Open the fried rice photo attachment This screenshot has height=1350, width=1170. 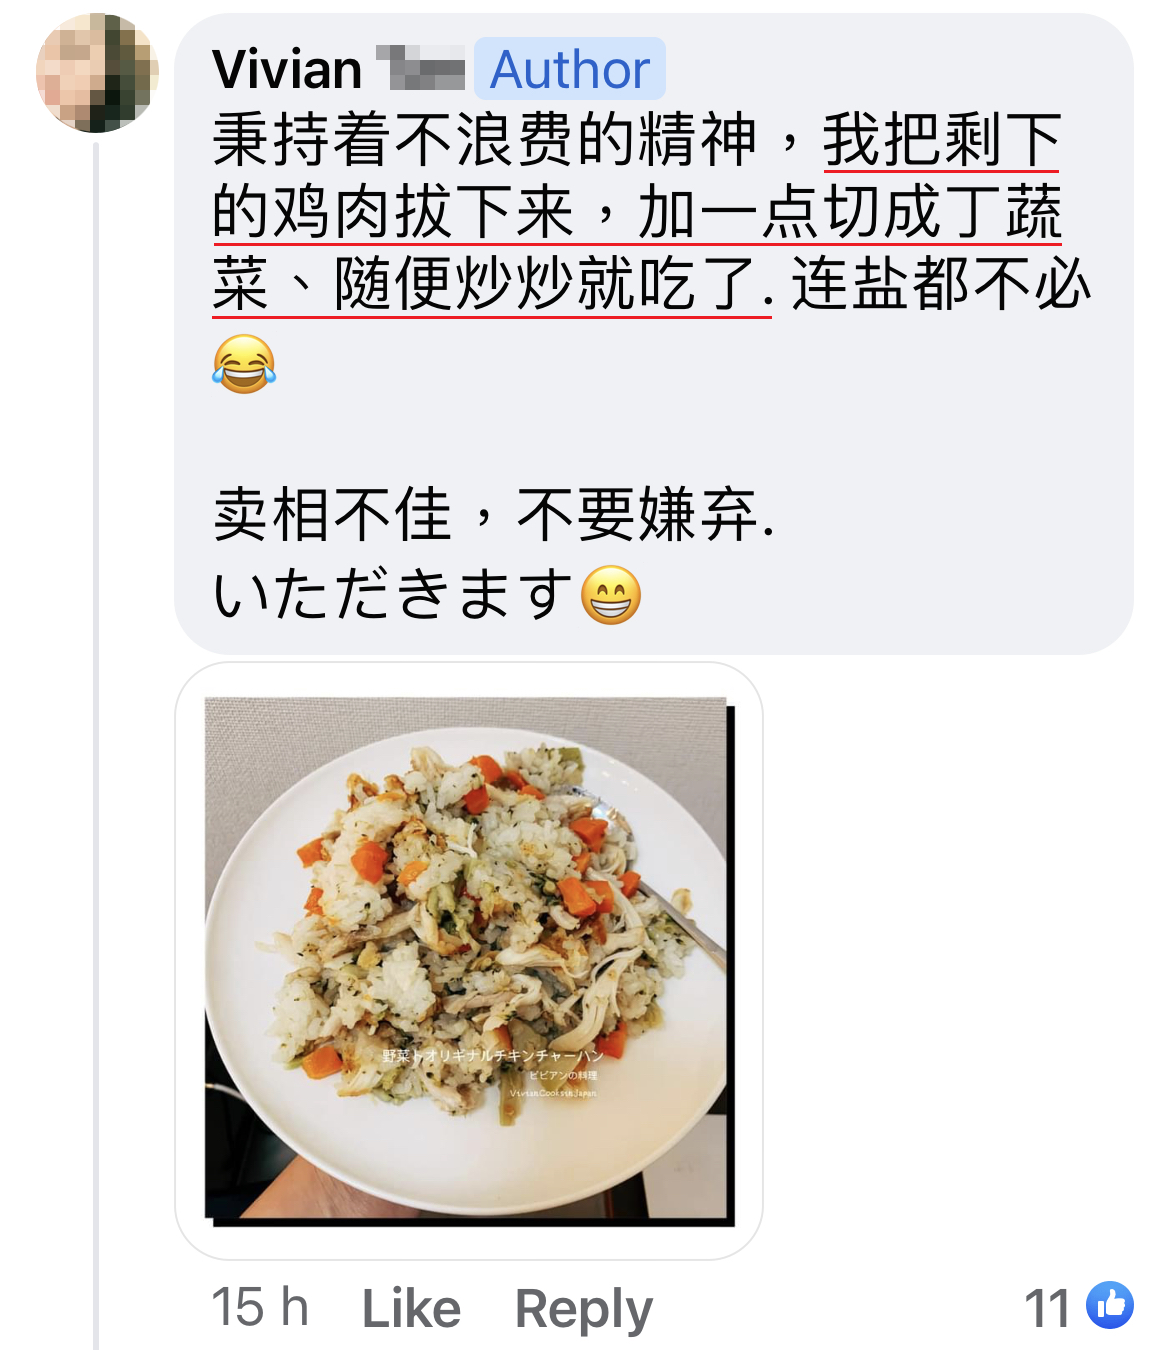pos(469,960)
